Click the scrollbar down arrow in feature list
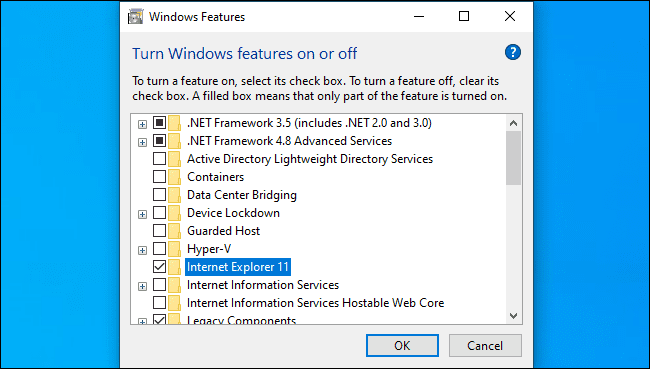 [514, 316]
